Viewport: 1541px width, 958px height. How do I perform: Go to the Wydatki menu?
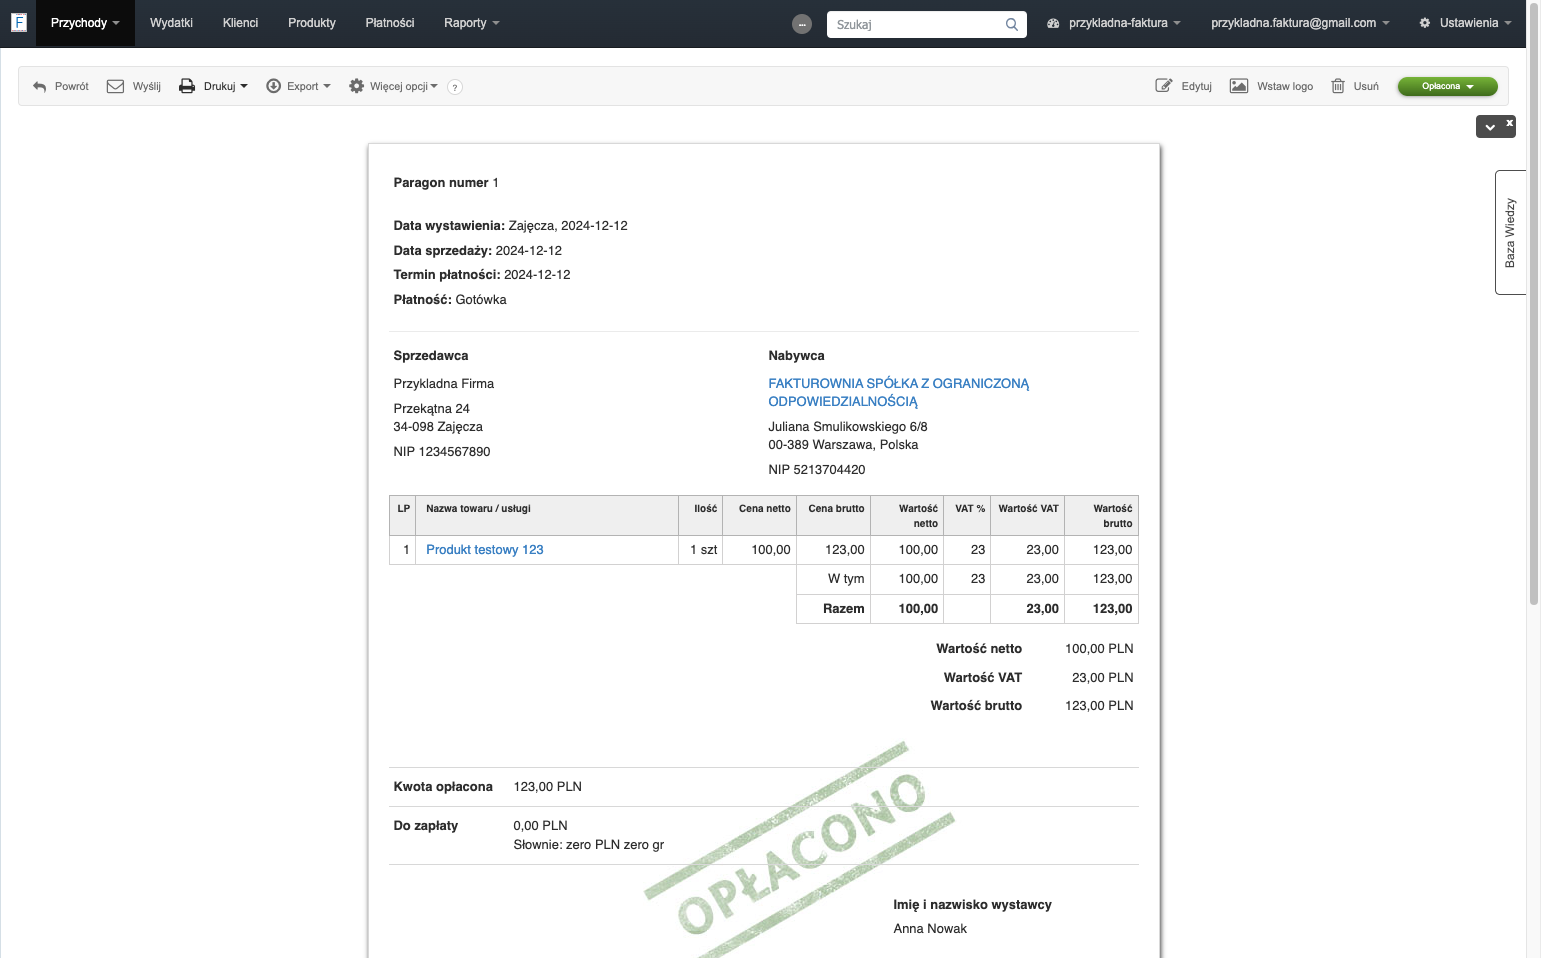(x=171, y=23)
